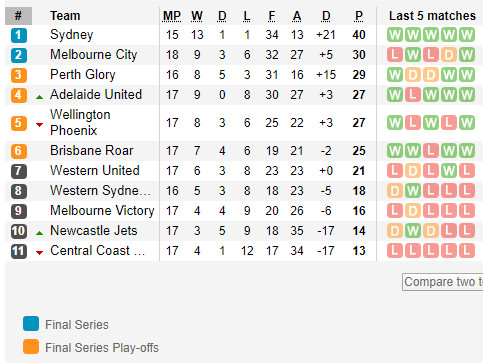The image size is (483, 363).
Task: Open Brisbane Roar team link
Action: click(x=92, y=151)
